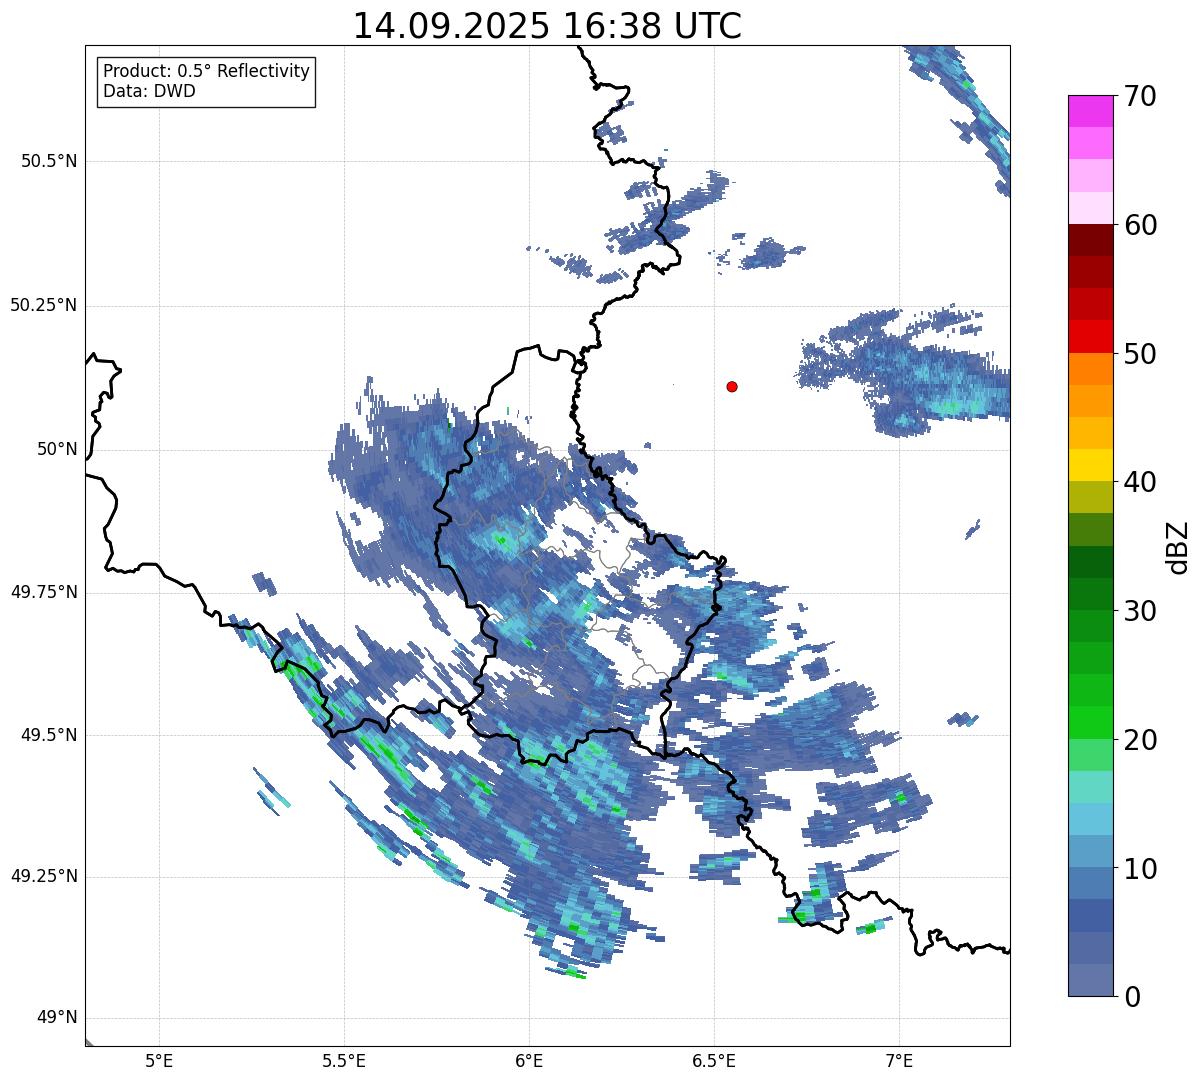This screenshot has width=1202, height=1081.
Task: Click the 'Data: DWD' text line
Action: click(x=150, y=91)
